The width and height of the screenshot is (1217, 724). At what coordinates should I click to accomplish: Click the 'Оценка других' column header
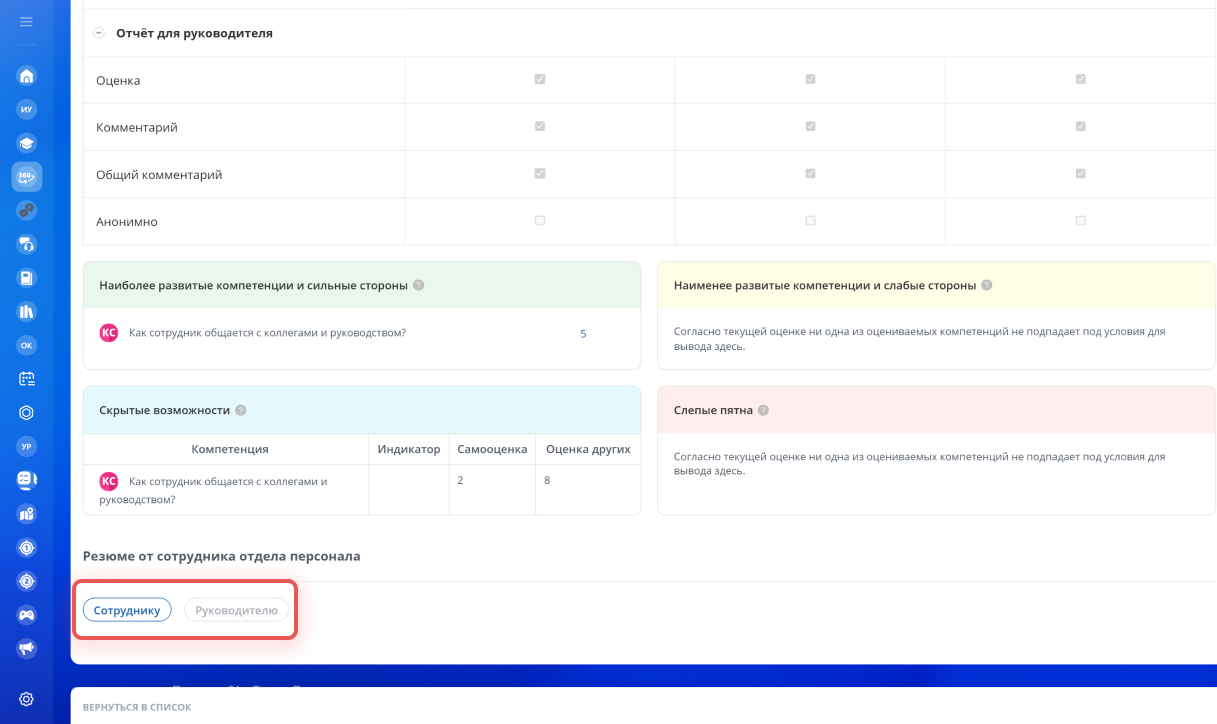pos(588,449)
